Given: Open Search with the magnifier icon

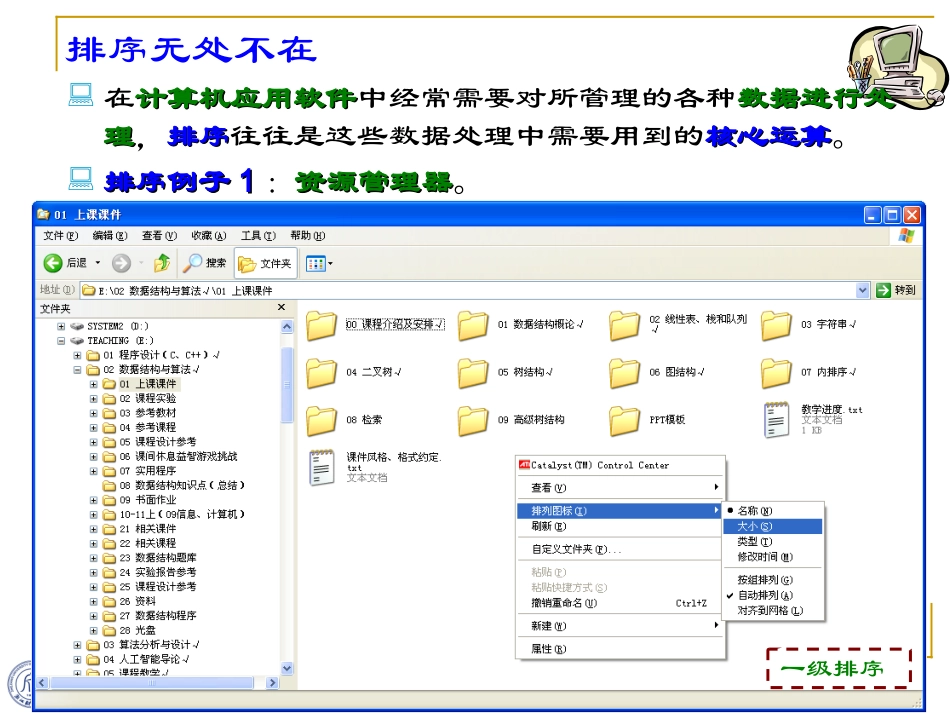Looking at the screenshot, I should point(193,263).
